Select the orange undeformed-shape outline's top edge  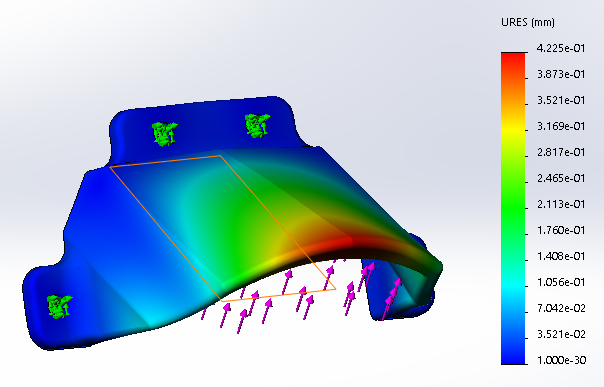(165, 161)
